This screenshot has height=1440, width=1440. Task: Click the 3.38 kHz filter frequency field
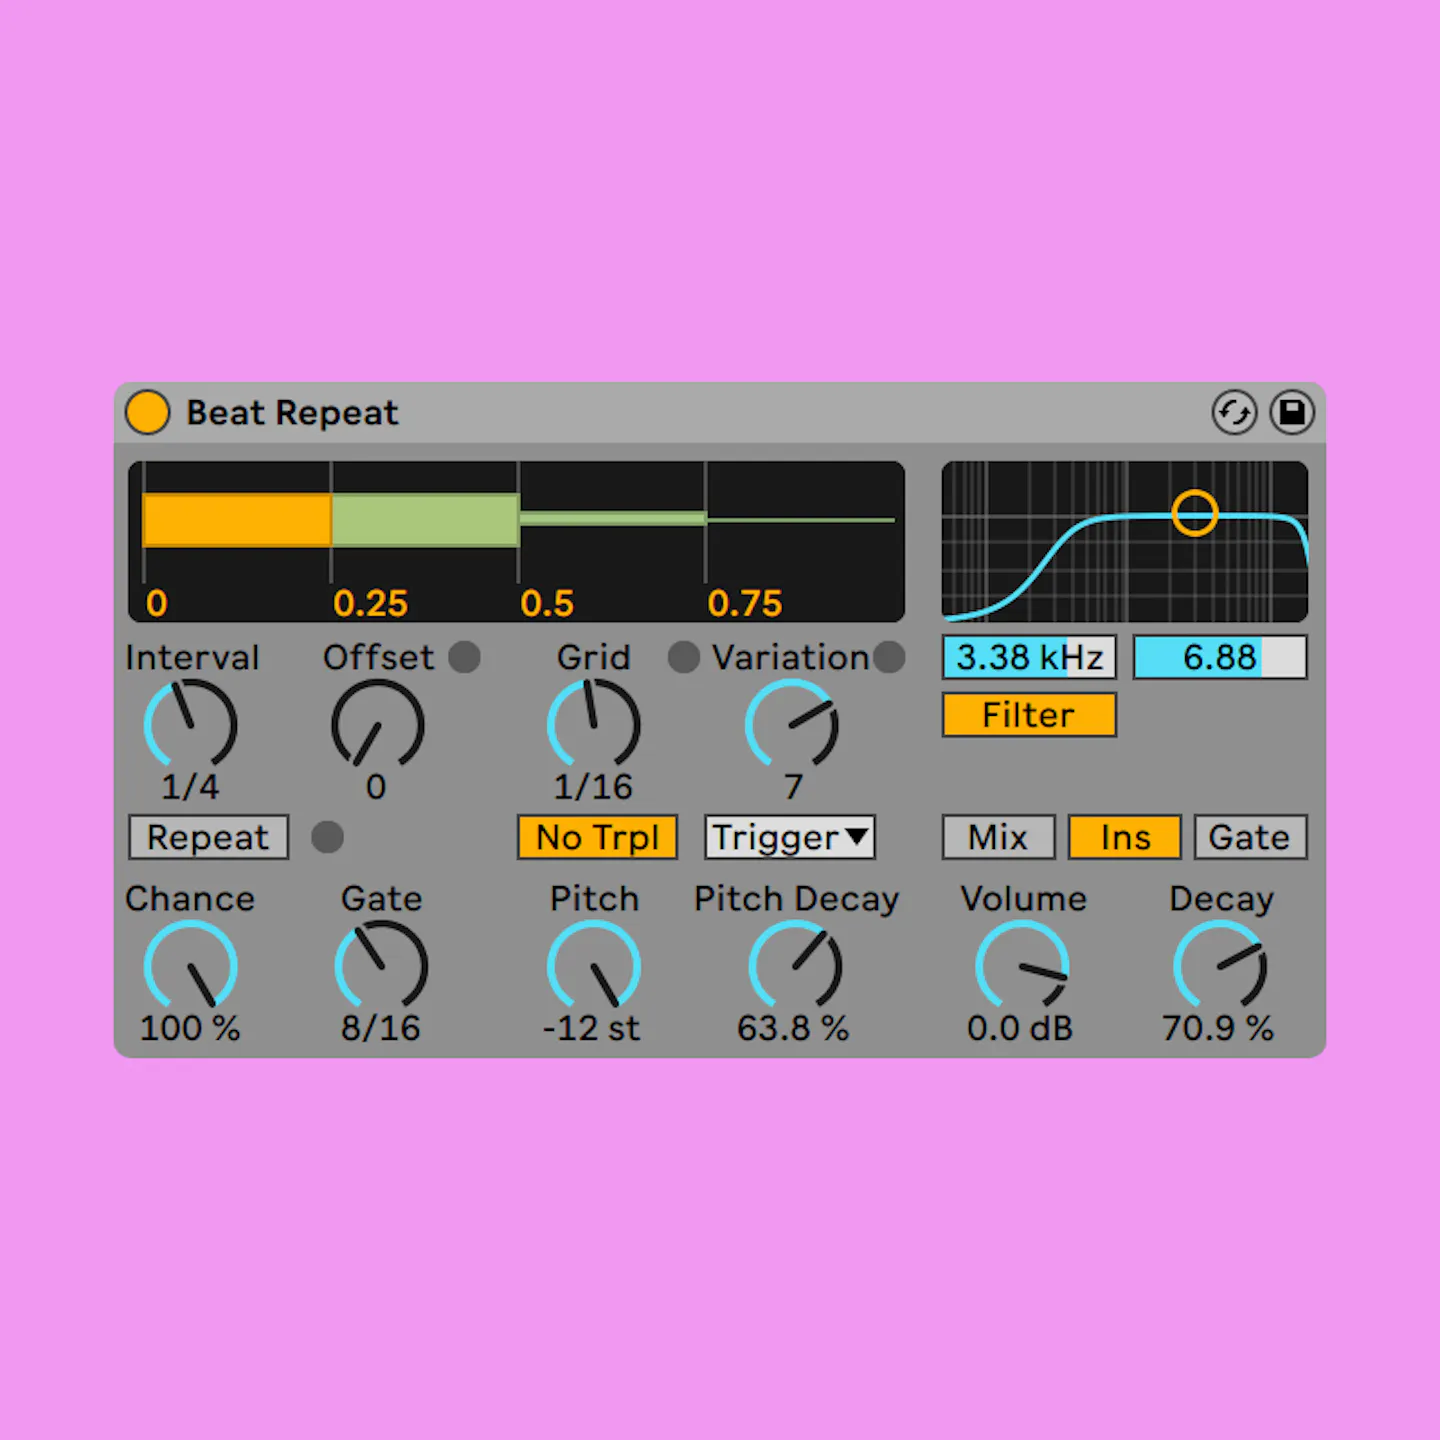[1029, 657]
